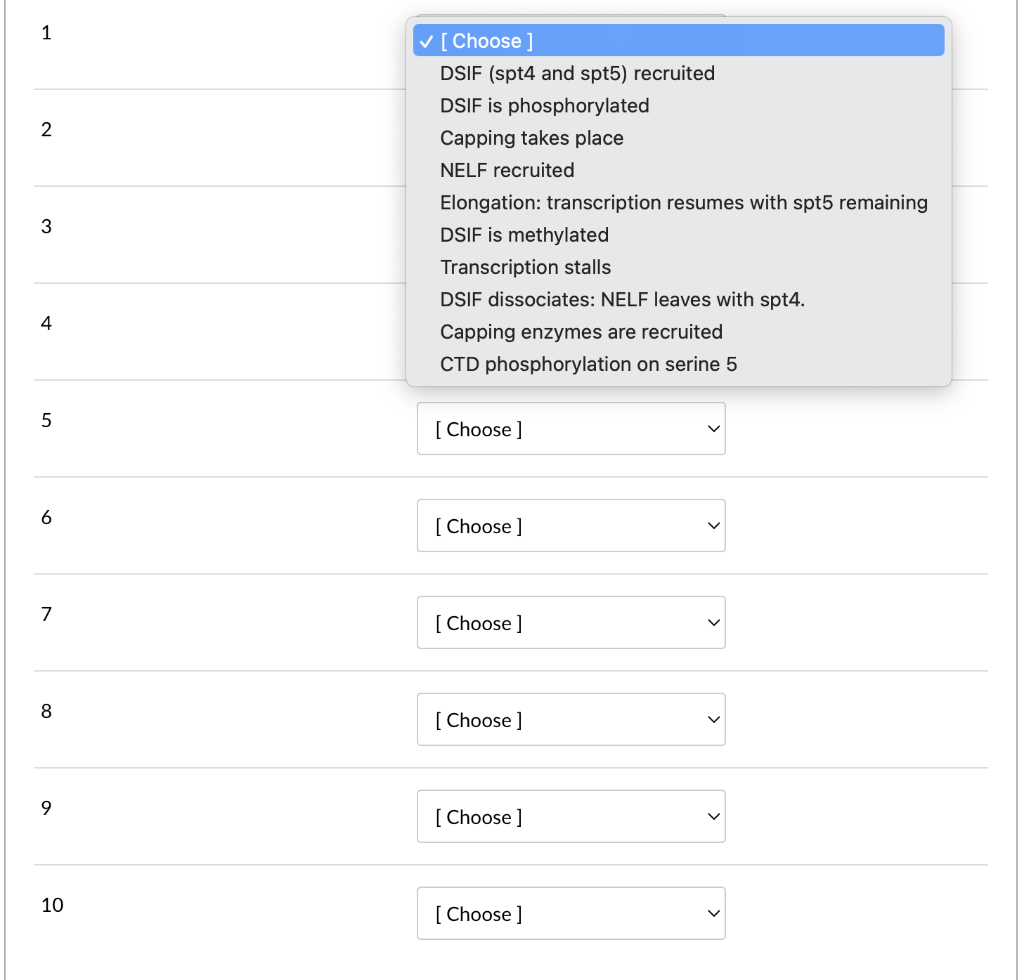1024x980 pixels.
Task: Choose 'DSIF is phosphorylated' from the list
Action: coord(679,106)
